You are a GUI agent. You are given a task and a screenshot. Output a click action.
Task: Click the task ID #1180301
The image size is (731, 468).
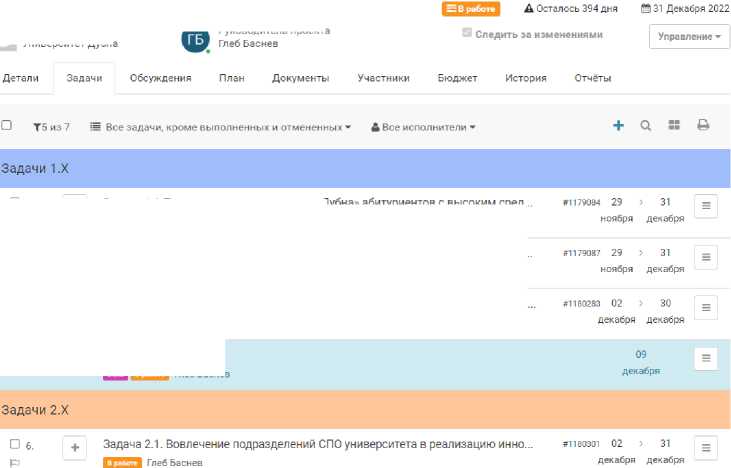(581, 444)
